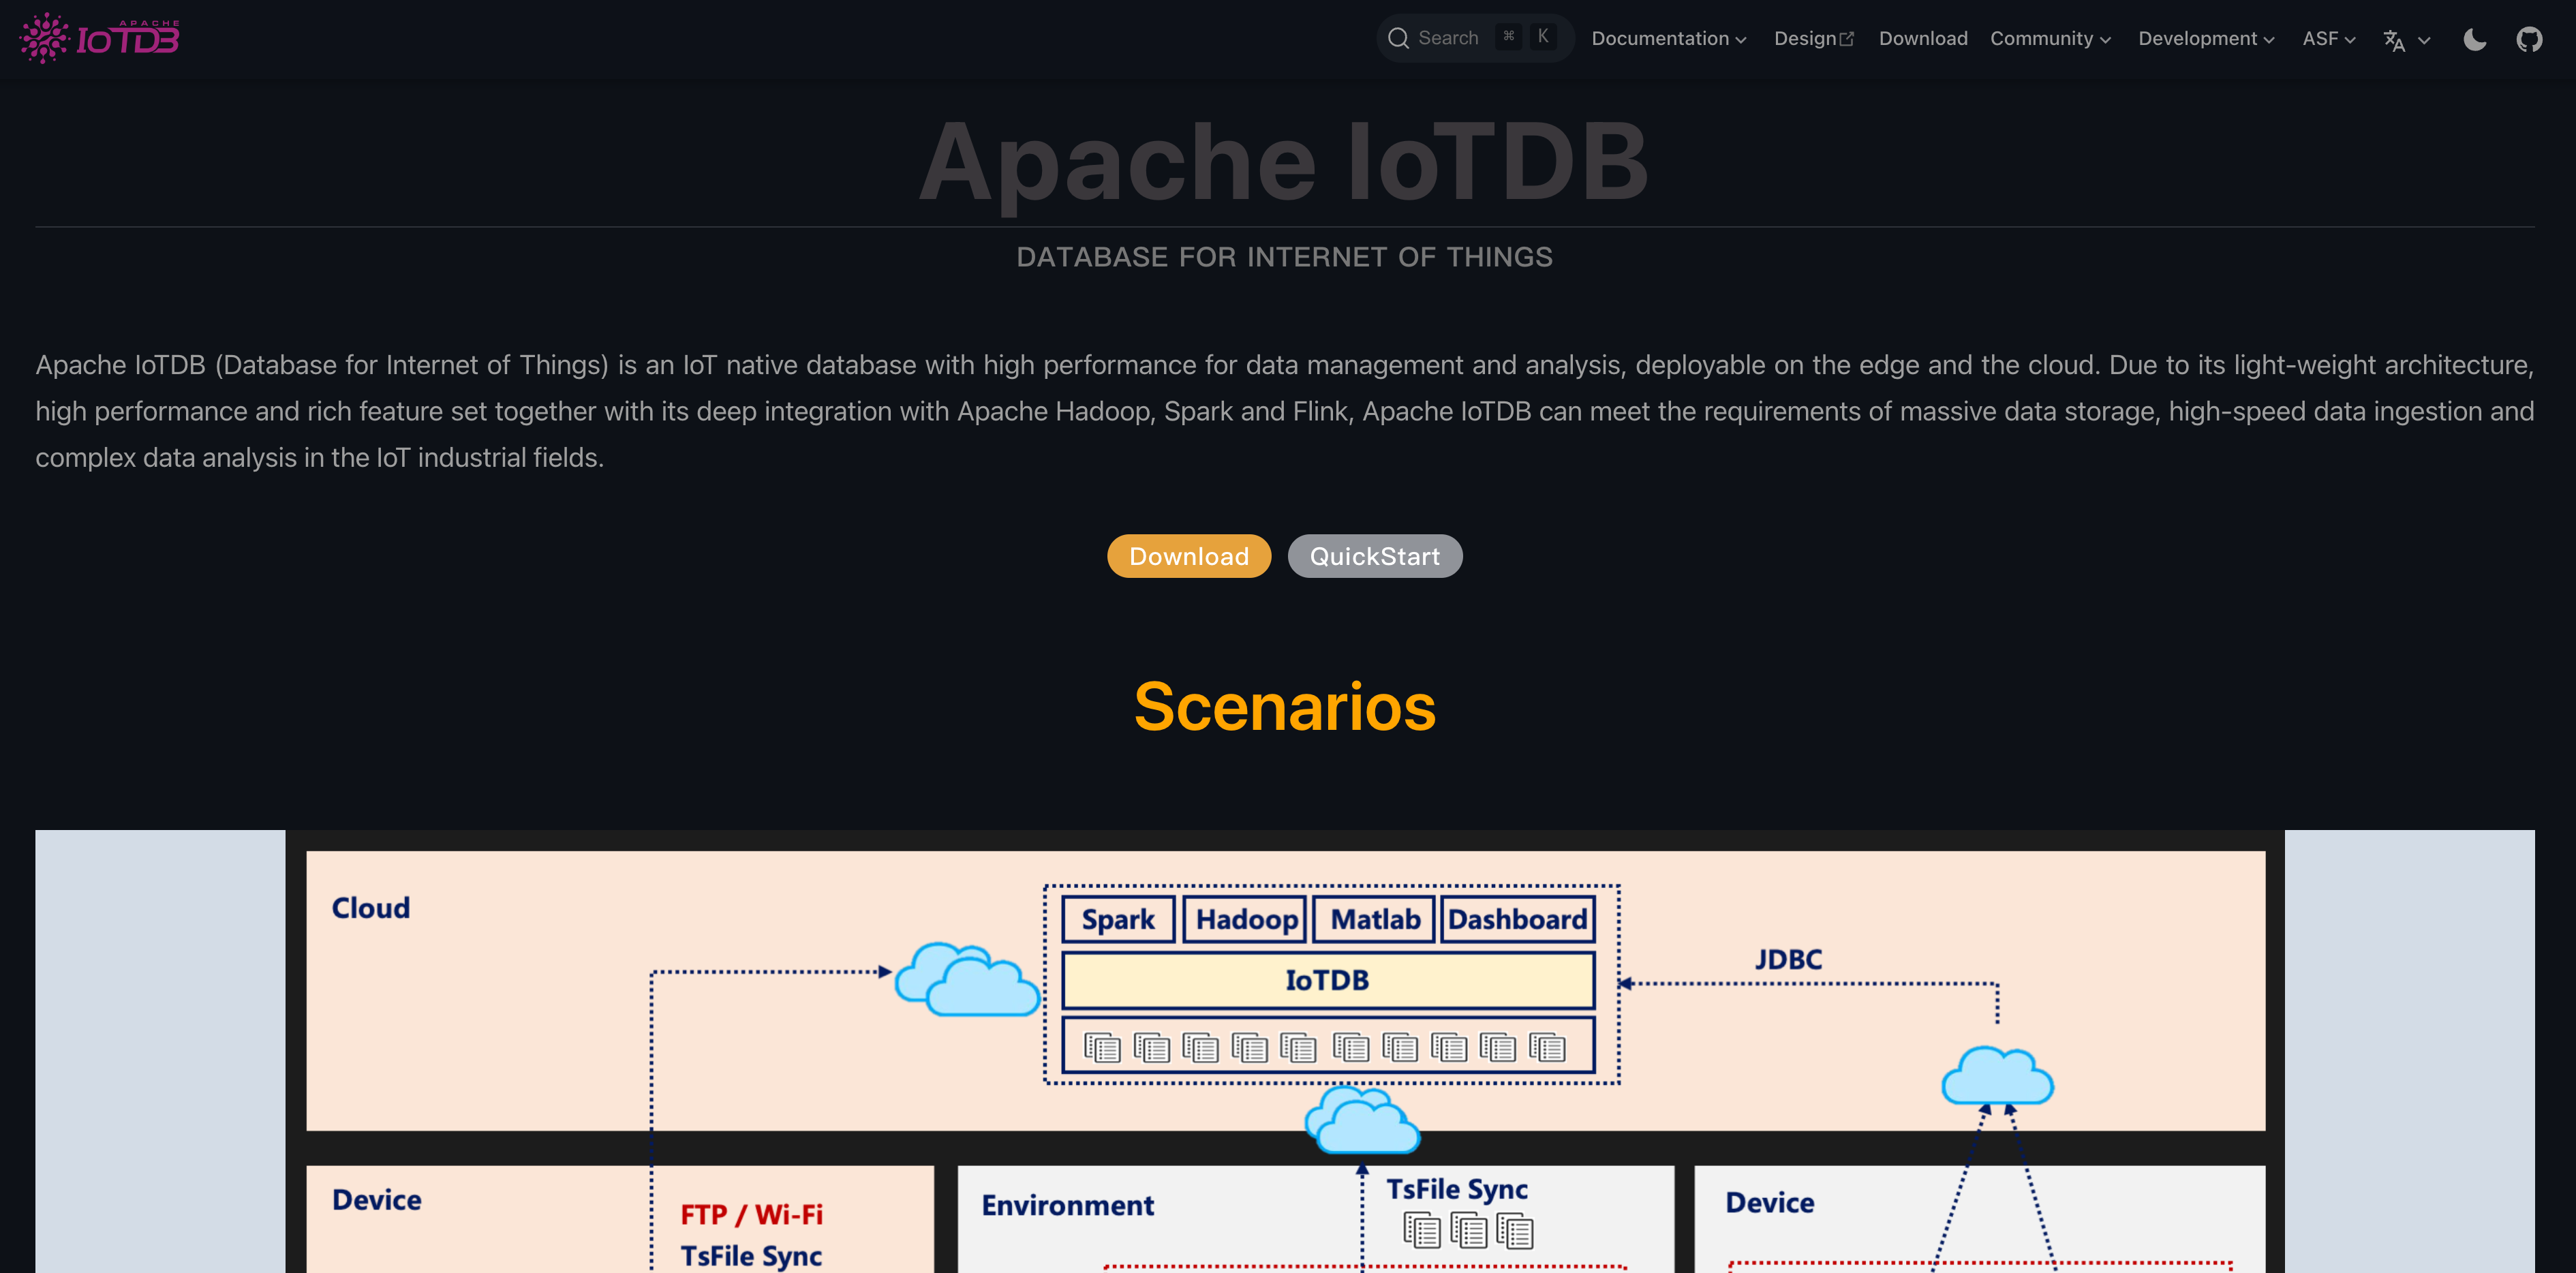The image size is (2576, 1273).
Task: Open the Development dropdown menu
Action: point(2205,39)
